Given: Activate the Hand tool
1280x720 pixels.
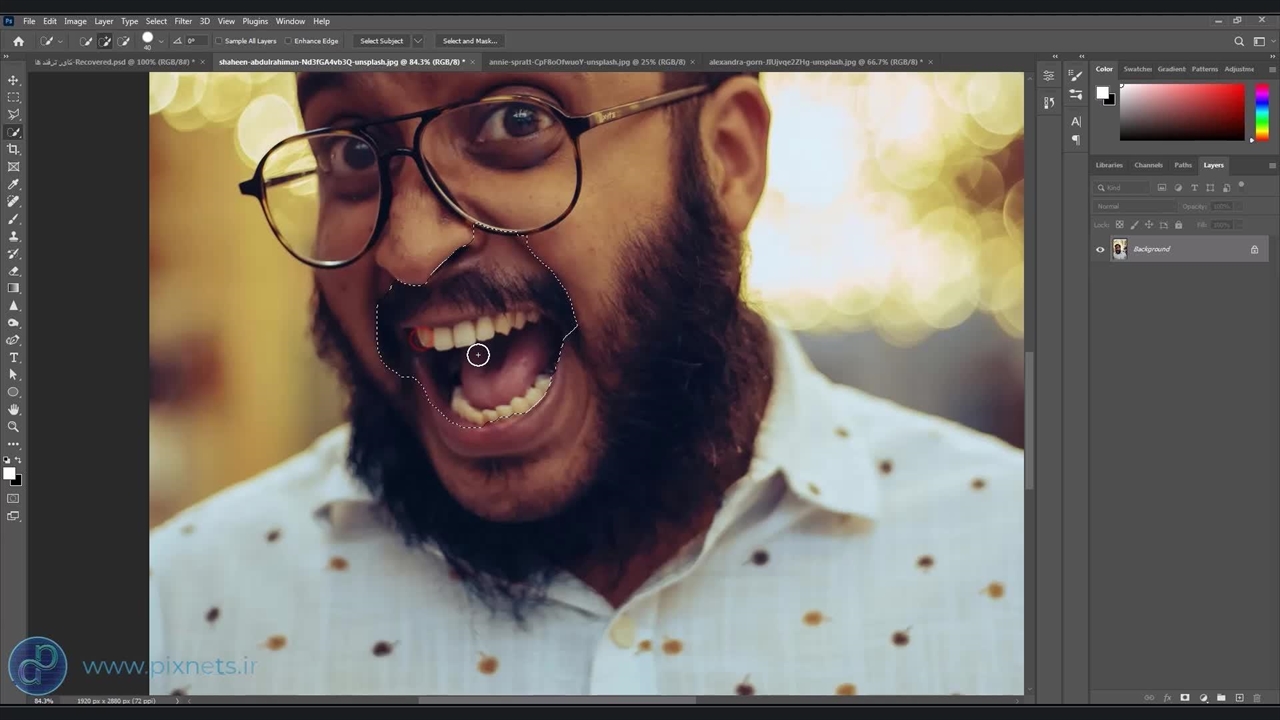Looking at the screenshot, I should (x=14, y=409).
